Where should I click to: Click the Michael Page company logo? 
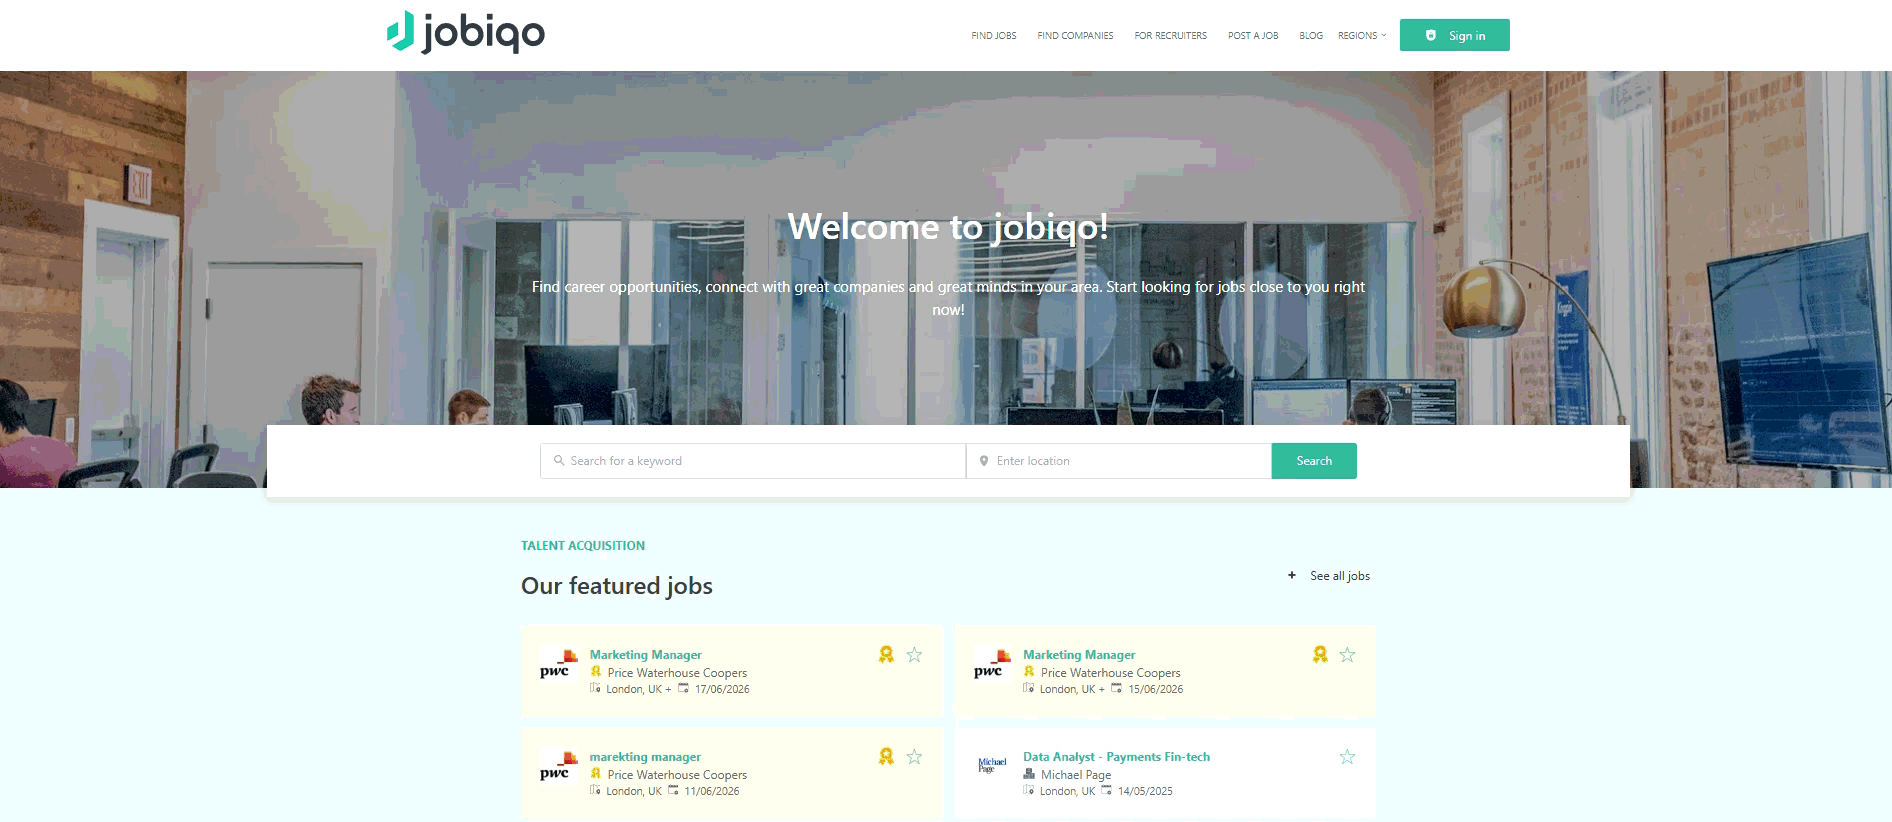(992, 766)
